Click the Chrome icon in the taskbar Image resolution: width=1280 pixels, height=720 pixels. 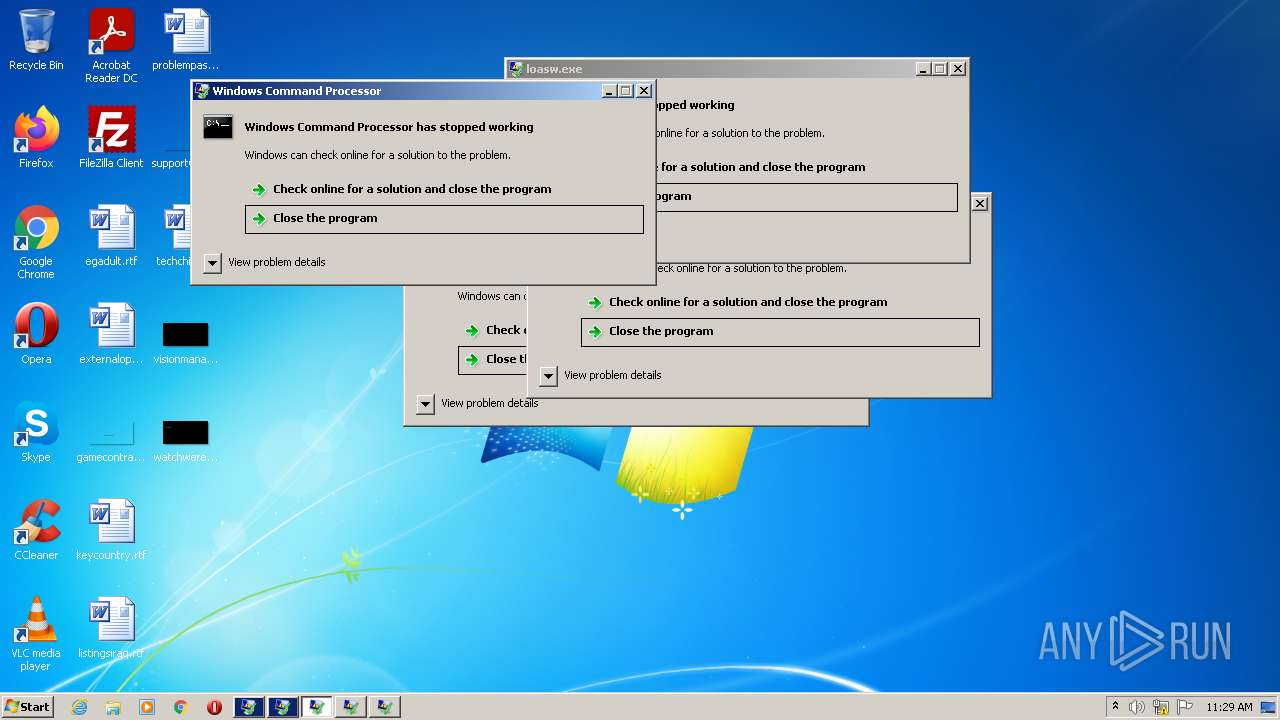tap(180, 707)
